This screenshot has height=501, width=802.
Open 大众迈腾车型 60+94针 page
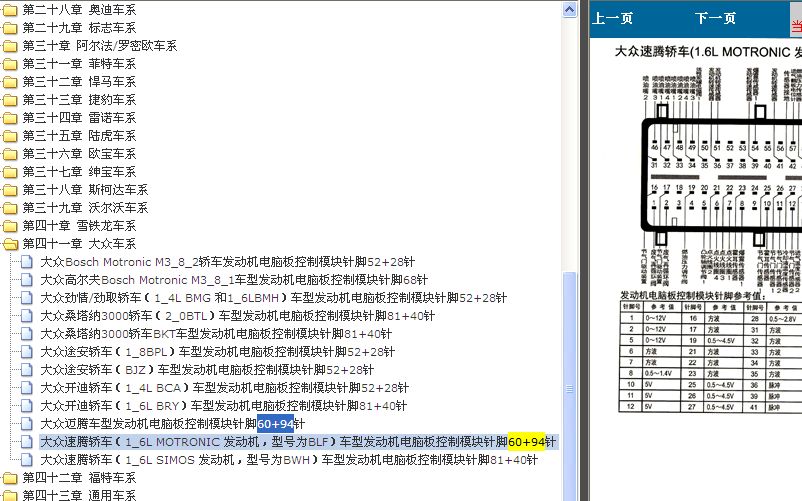[x=172, y=424]
